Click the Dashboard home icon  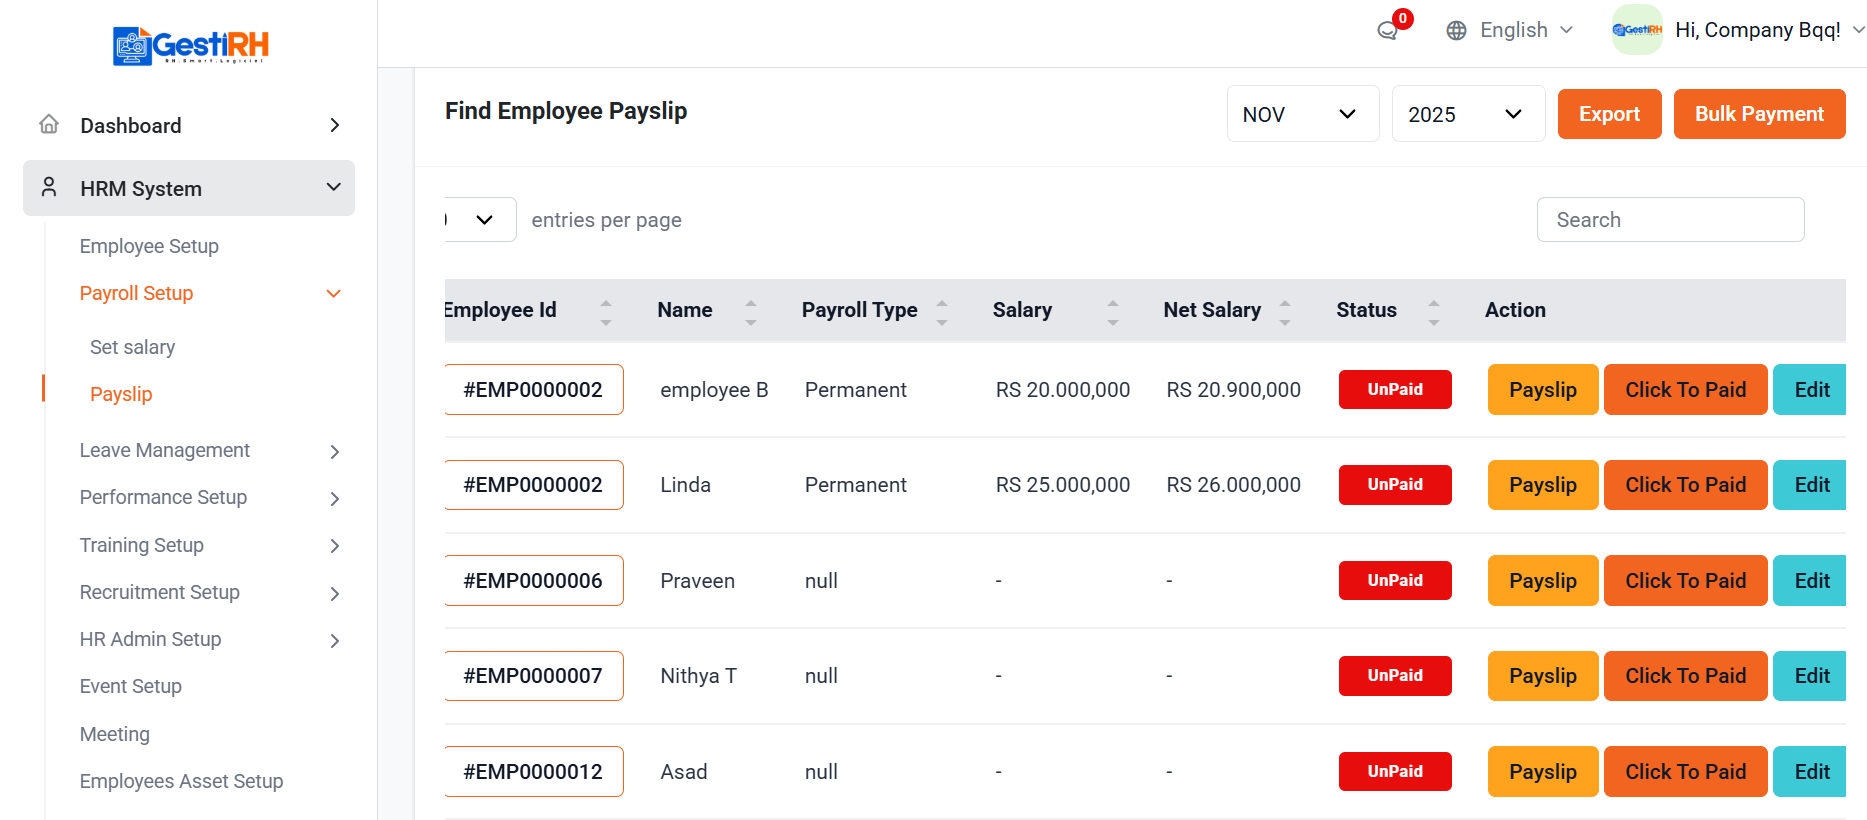[x=49, y=125]
